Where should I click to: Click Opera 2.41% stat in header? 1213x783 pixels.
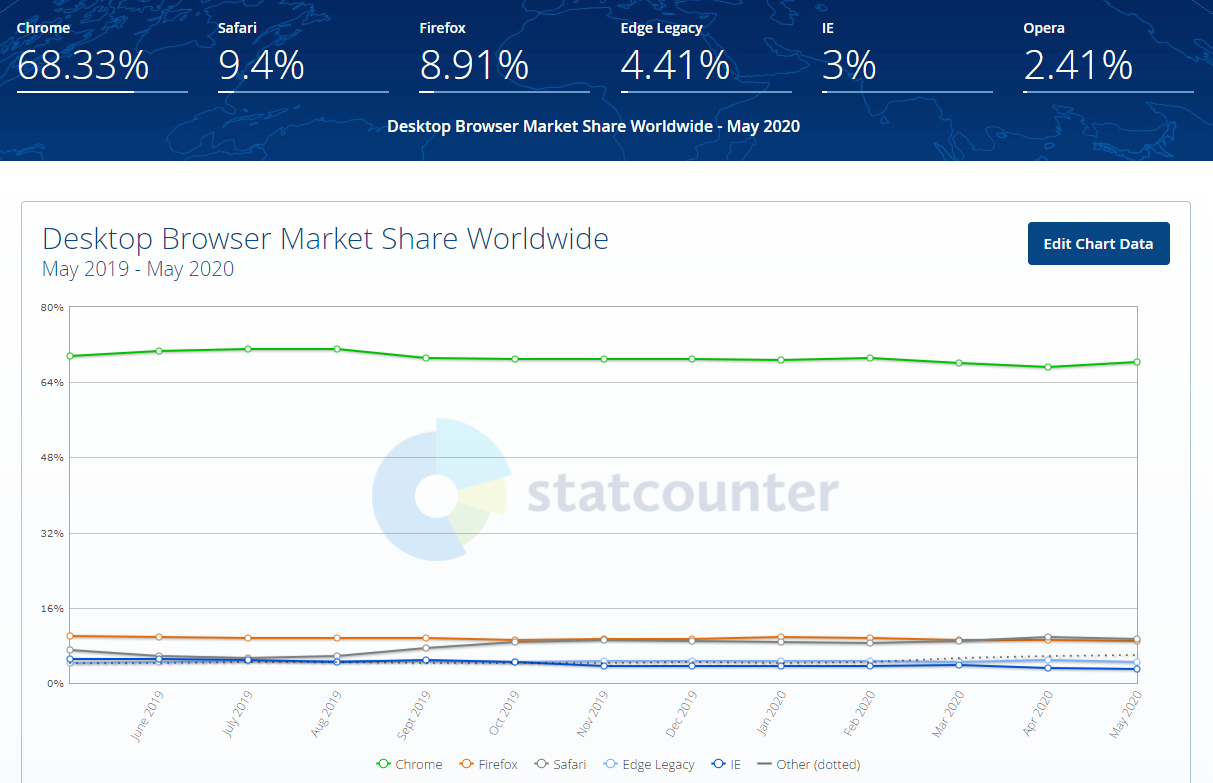[1108, 56]
